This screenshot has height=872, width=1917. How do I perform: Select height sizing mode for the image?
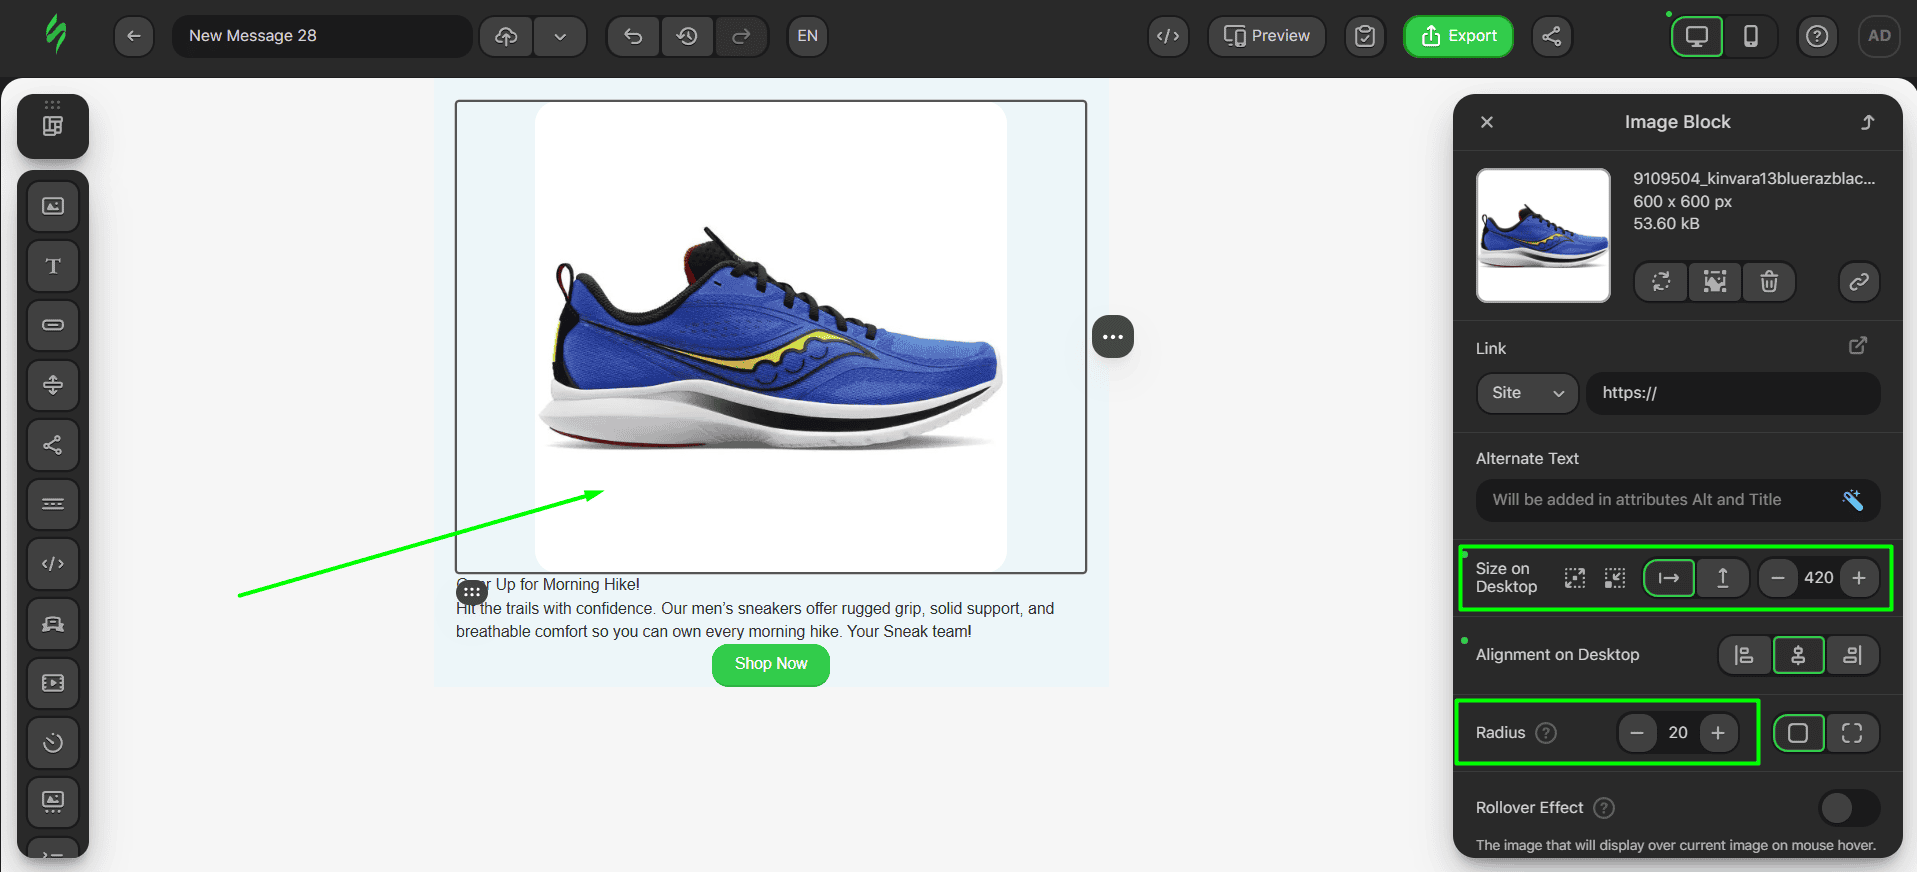coord(1723,578)
